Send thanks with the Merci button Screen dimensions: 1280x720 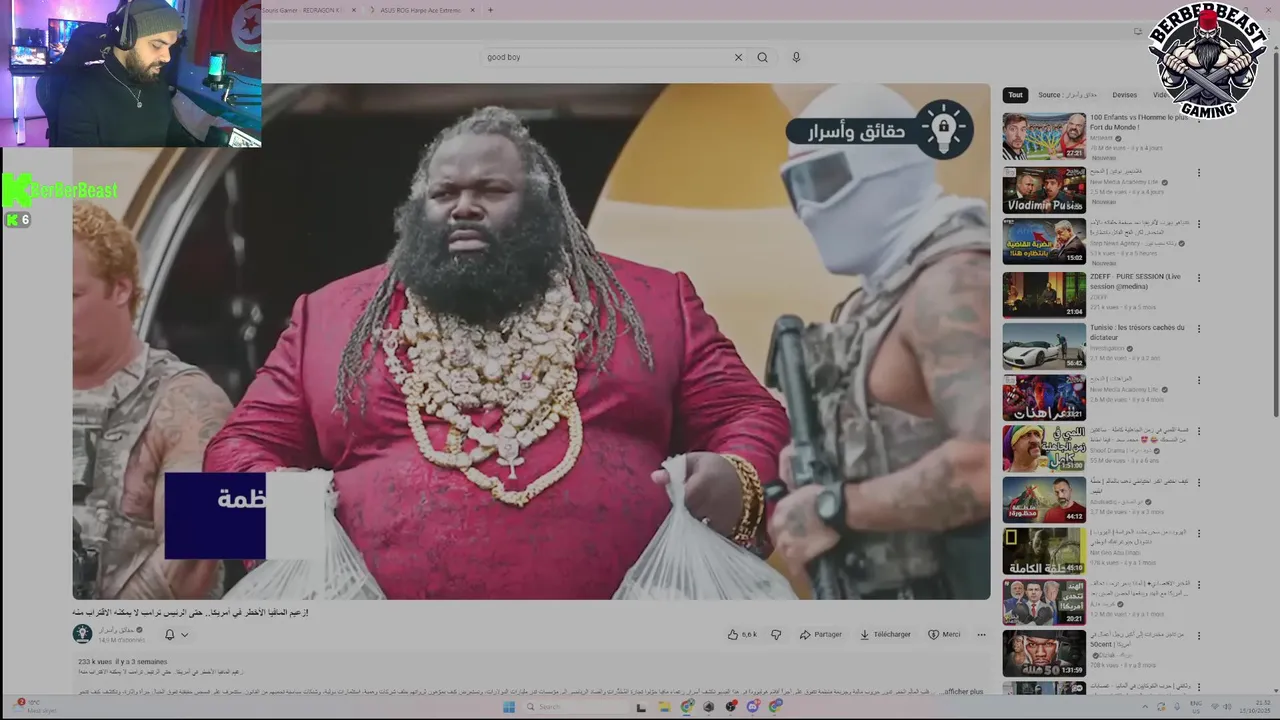click(944, 634)
